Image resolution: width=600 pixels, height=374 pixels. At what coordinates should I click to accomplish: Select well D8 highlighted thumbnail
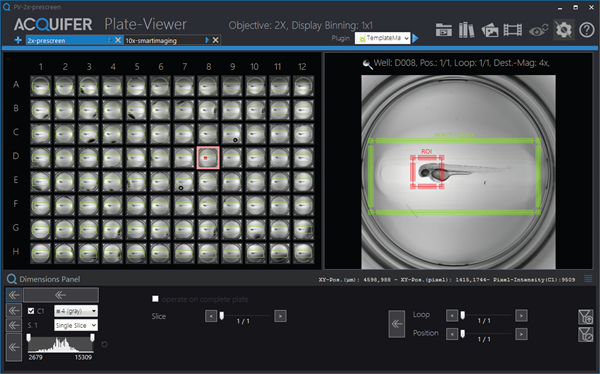click(x=208, y=157)
